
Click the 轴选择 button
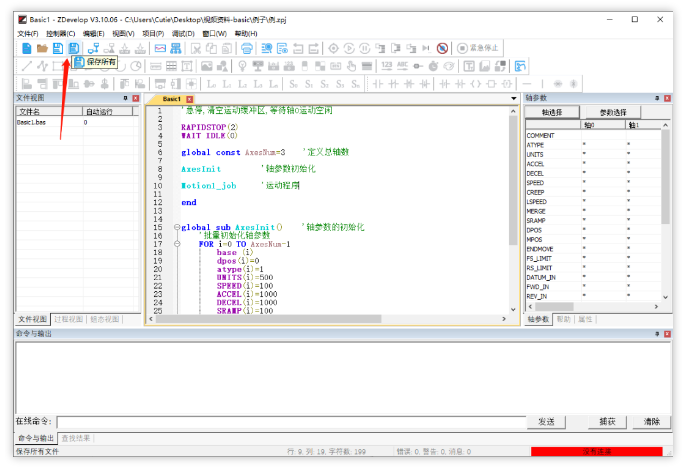pyautogui.click(x=552, y=112)
